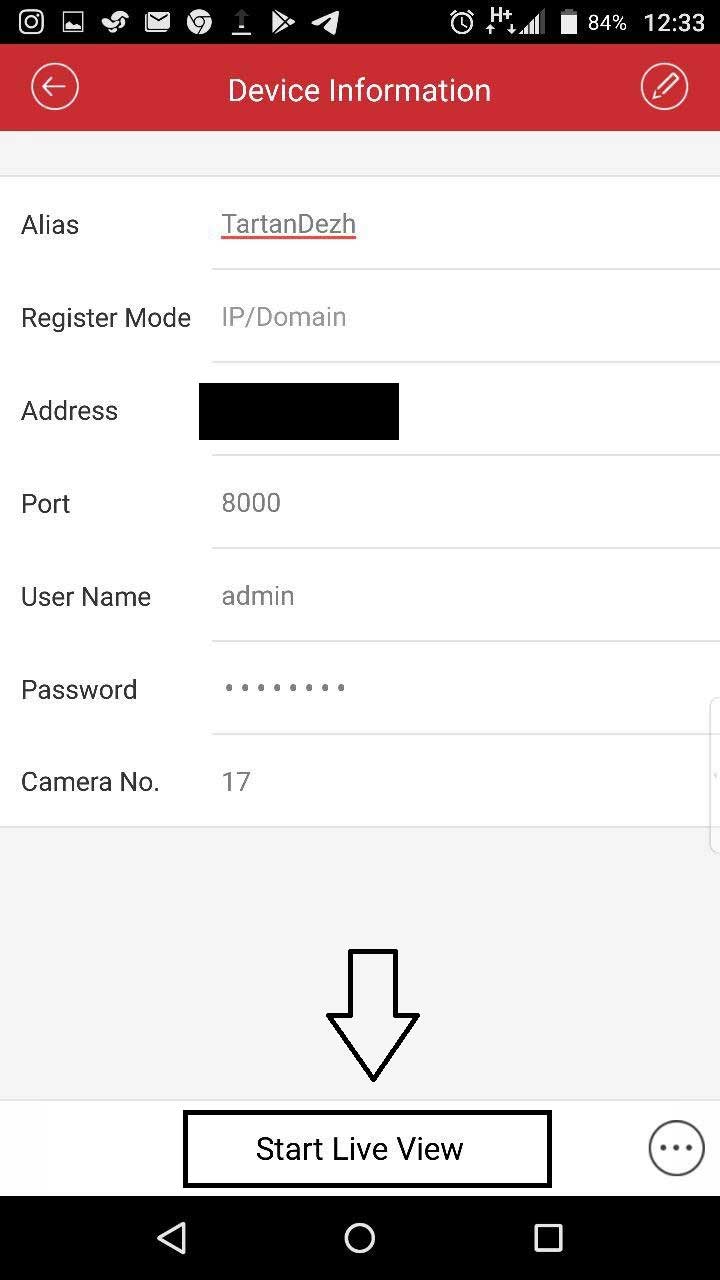Tap the Android home circle button
The image size is (720, 1280).
point(360,1238)
